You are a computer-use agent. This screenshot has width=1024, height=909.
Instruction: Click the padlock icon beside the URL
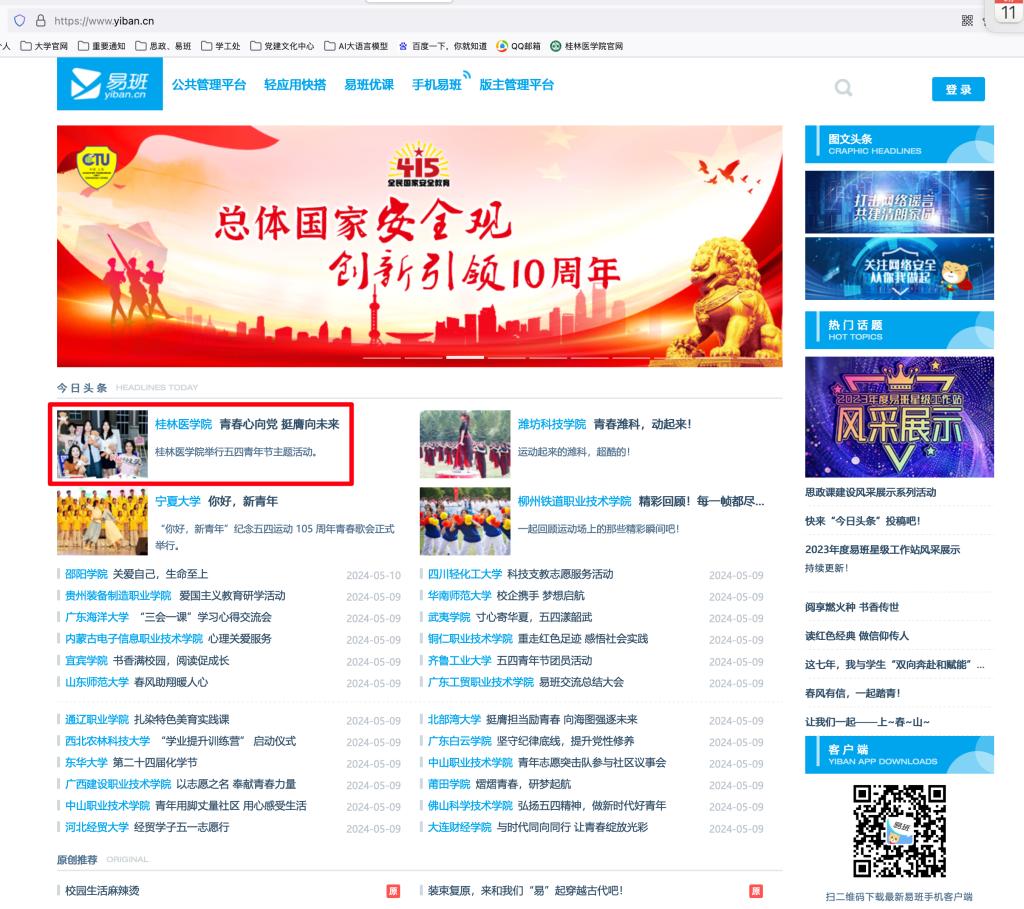(41, 20)
